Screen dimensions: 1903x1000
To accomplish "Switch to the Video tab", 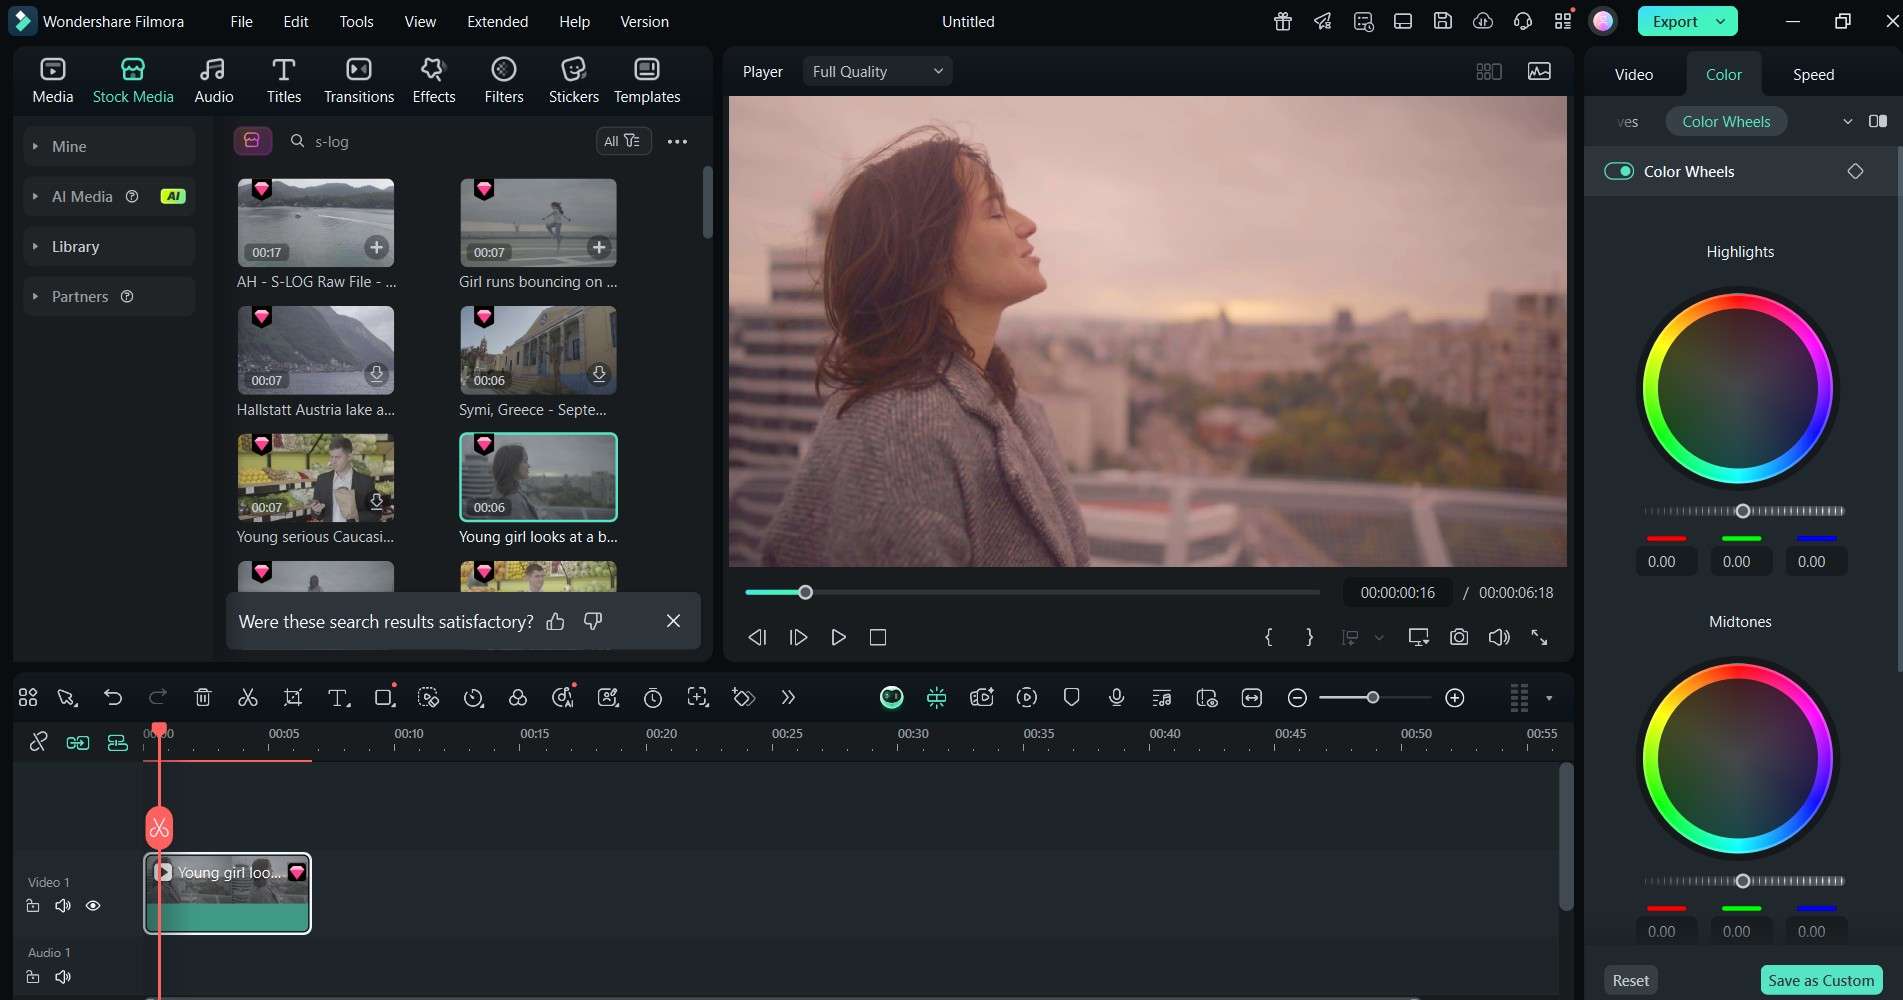I will click(1633, 74).
